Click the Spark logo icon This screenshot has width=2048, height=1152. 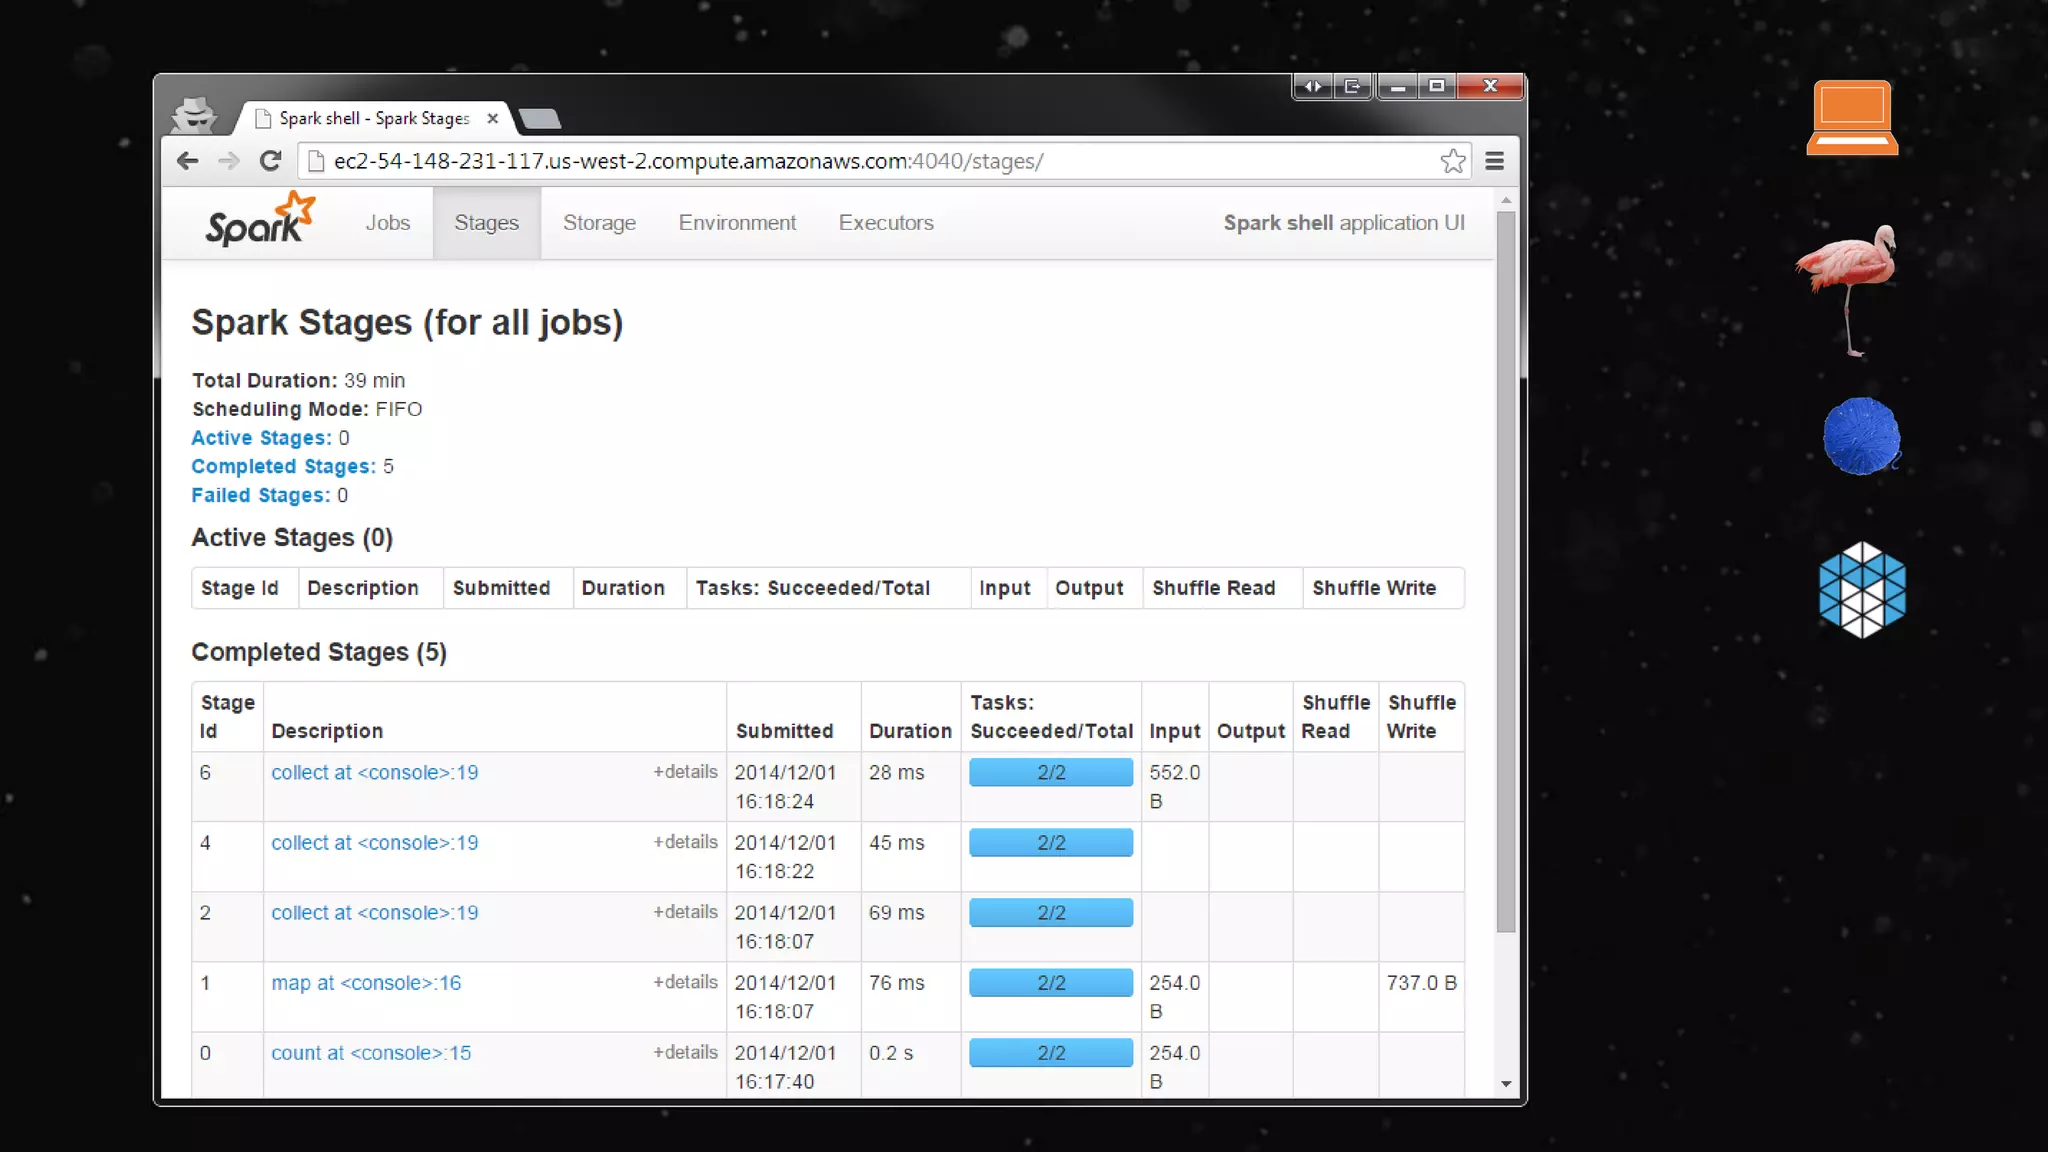(260, 221)
